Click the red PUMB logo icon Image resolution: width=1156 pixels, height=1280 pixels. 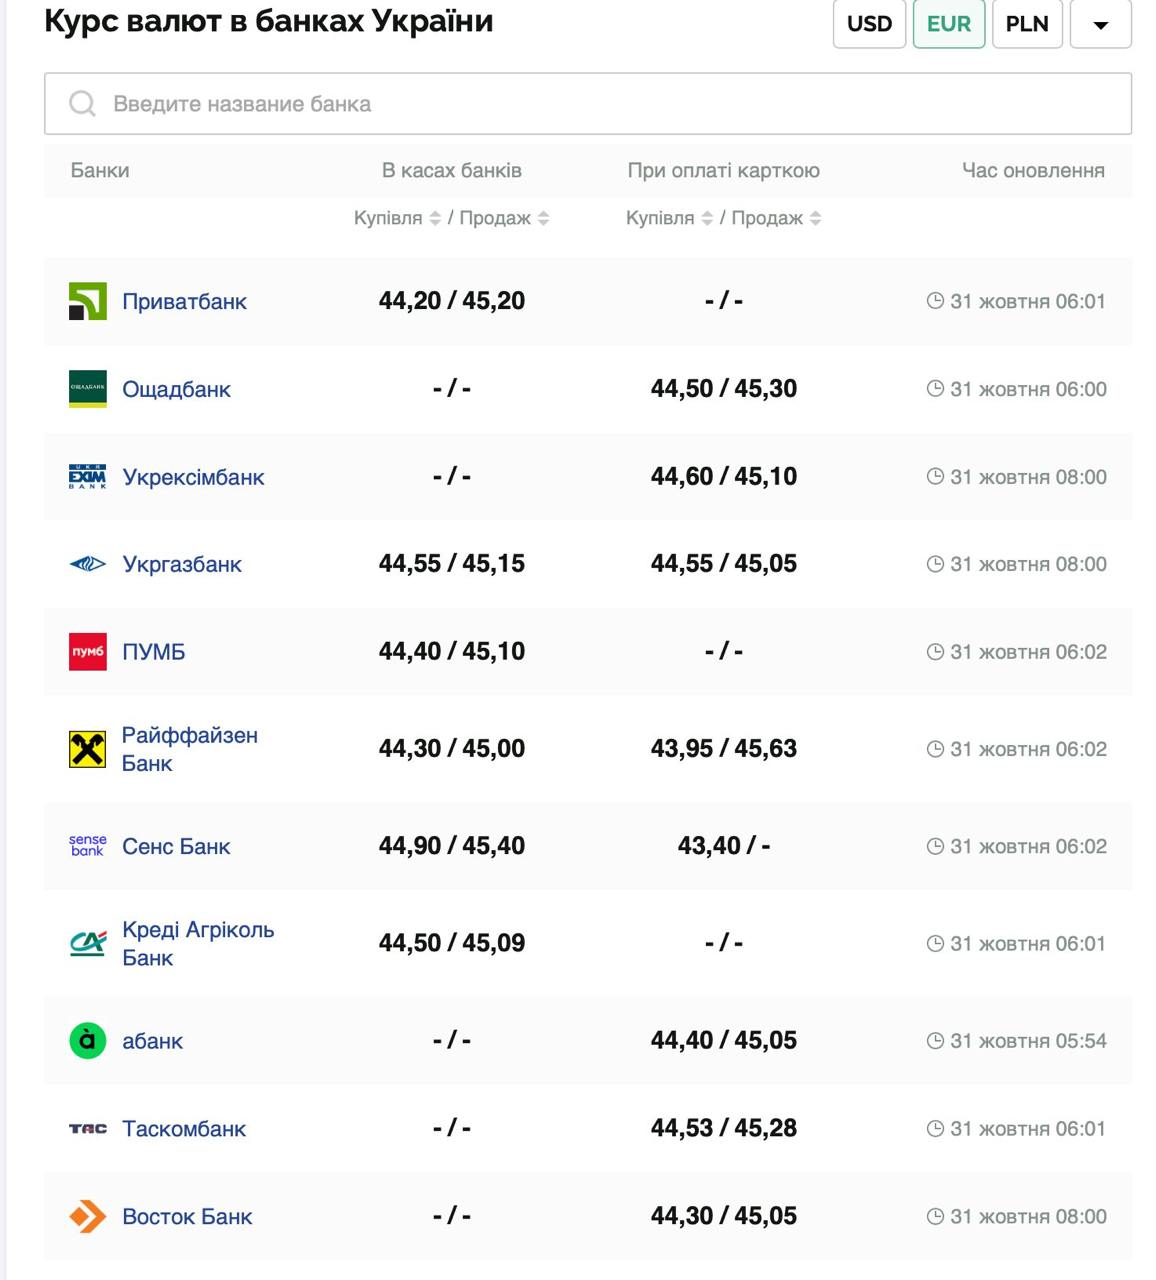[87, 652]
